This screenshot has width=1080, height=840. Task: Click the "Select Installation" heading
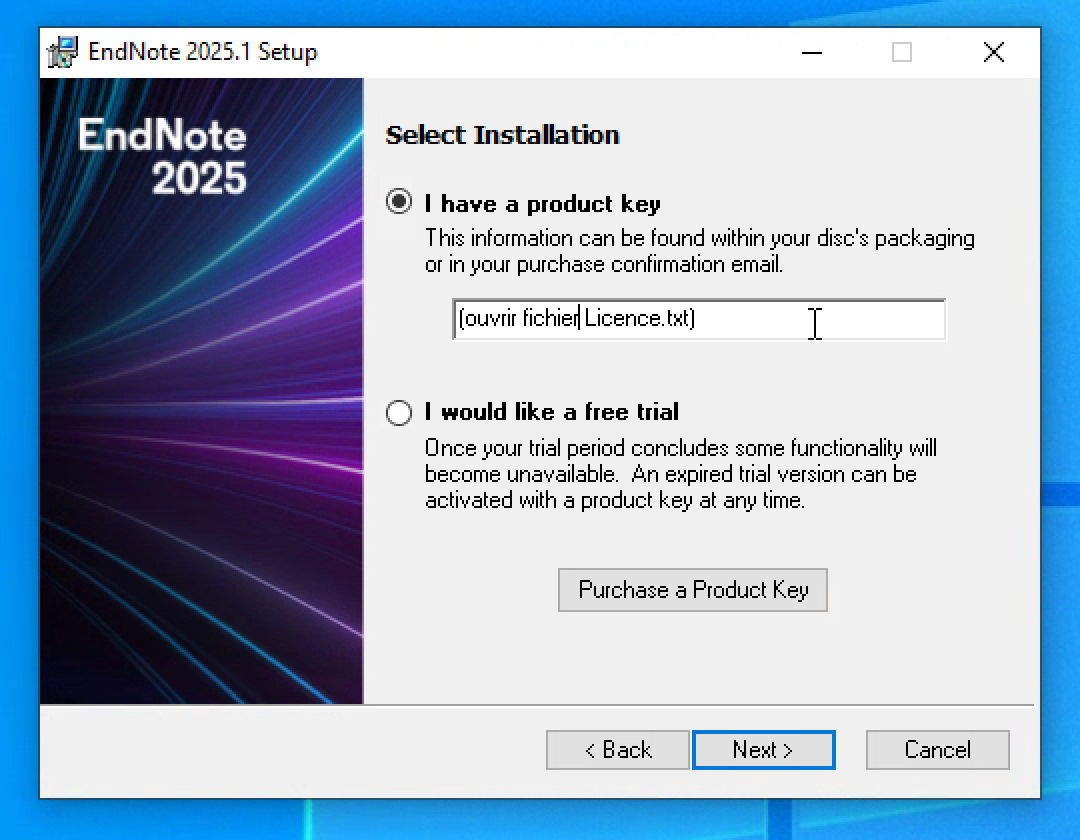click(502, 135)
